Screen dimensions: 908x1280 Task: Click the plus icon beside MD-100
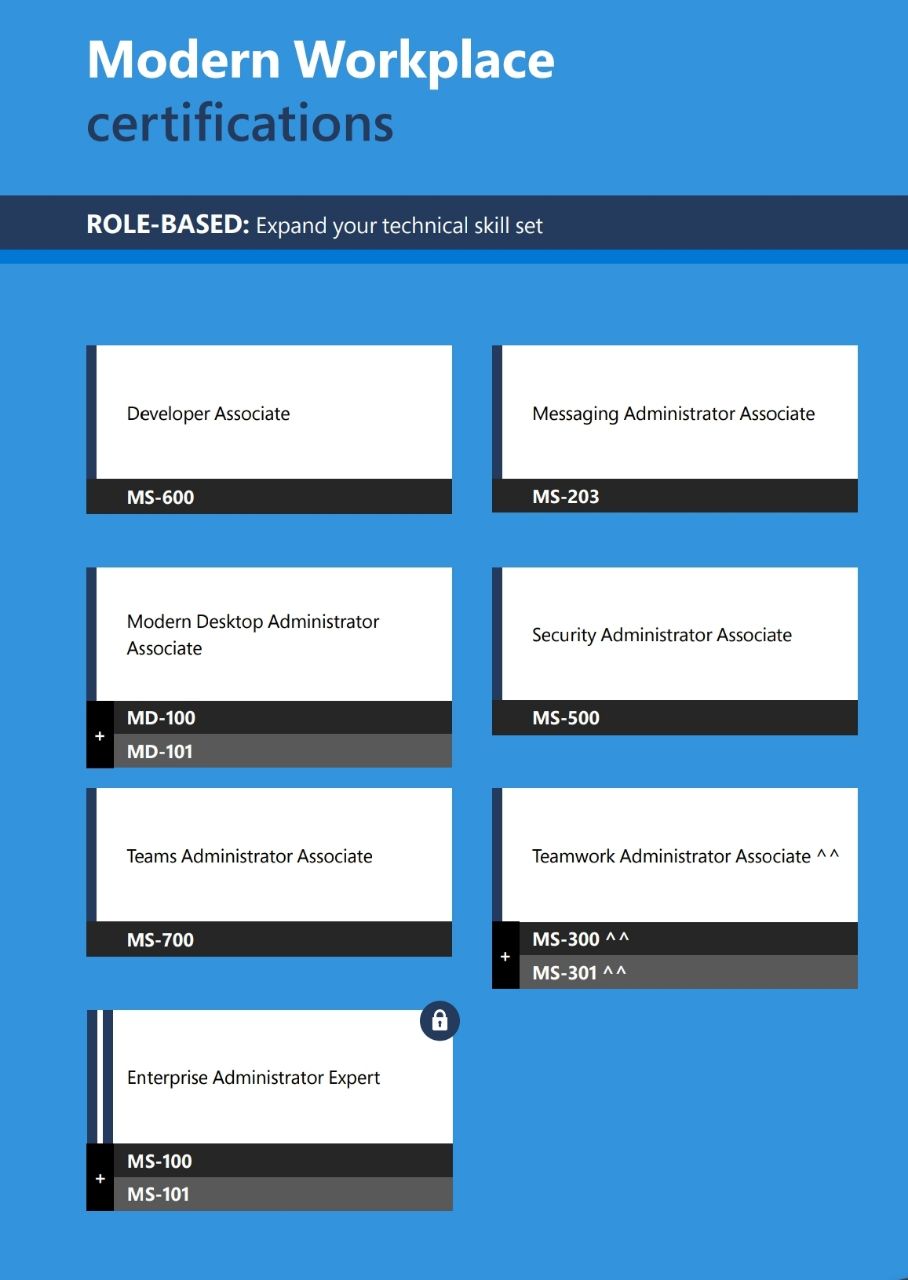point(100,735)
